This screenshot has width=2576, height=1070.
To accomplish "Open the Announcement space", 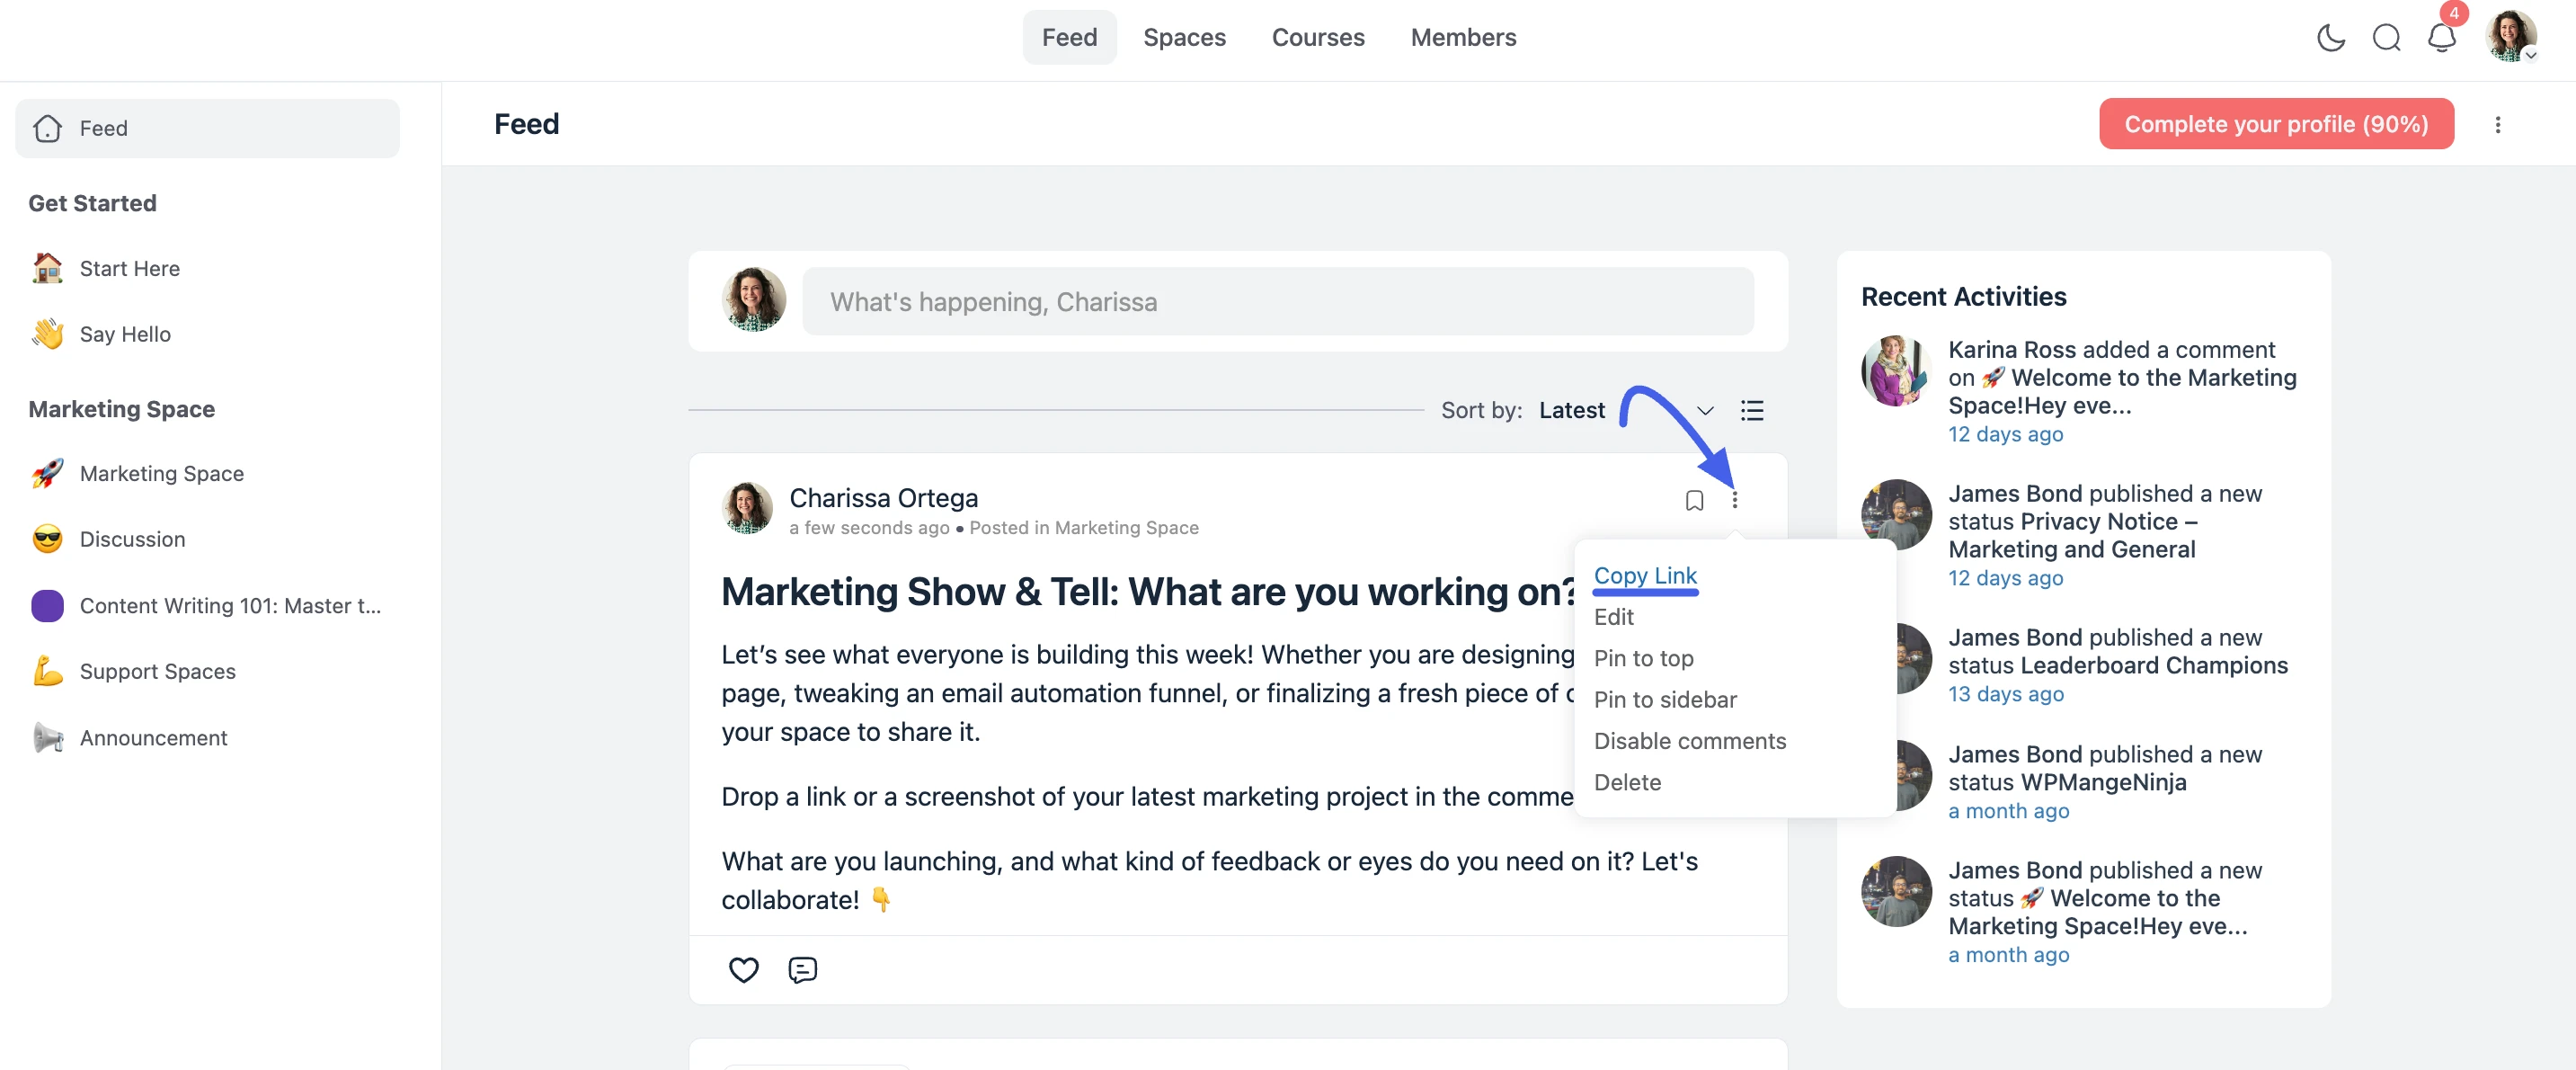I will click(x=153, y=738).
